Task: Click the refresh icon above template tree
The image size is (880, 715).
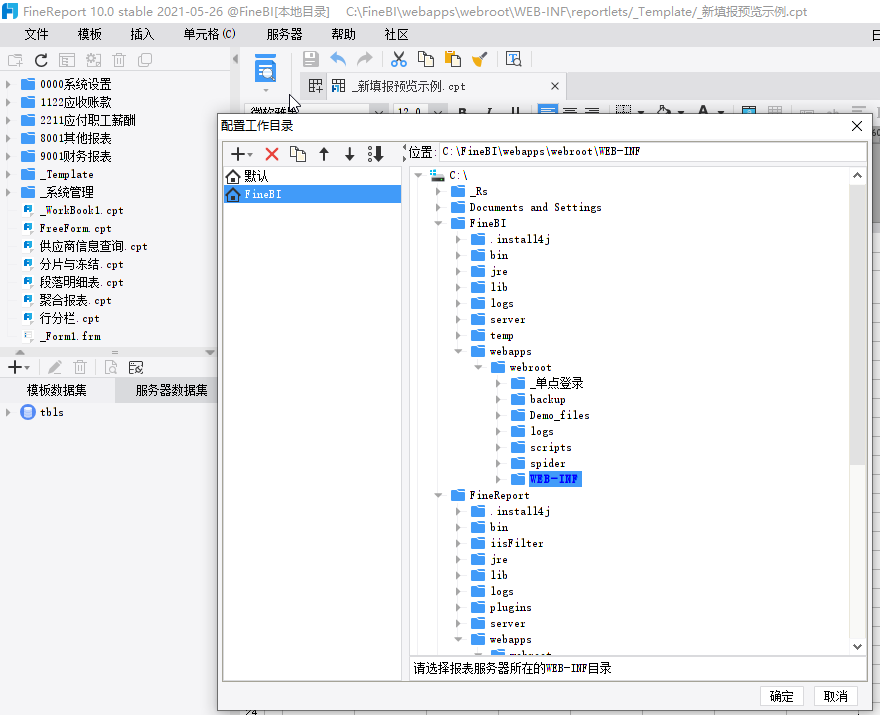Action: point(41,60)
